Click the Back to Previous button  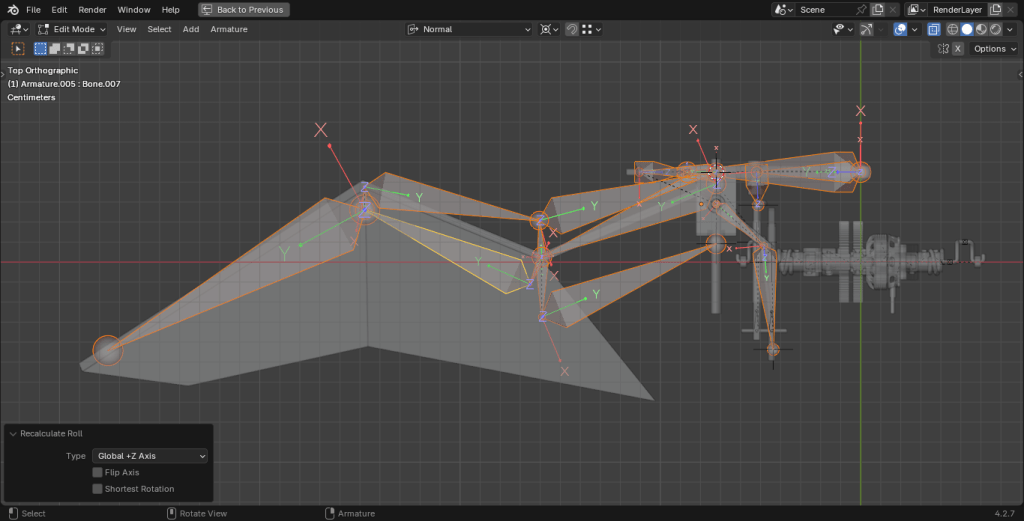coord(244,9)
